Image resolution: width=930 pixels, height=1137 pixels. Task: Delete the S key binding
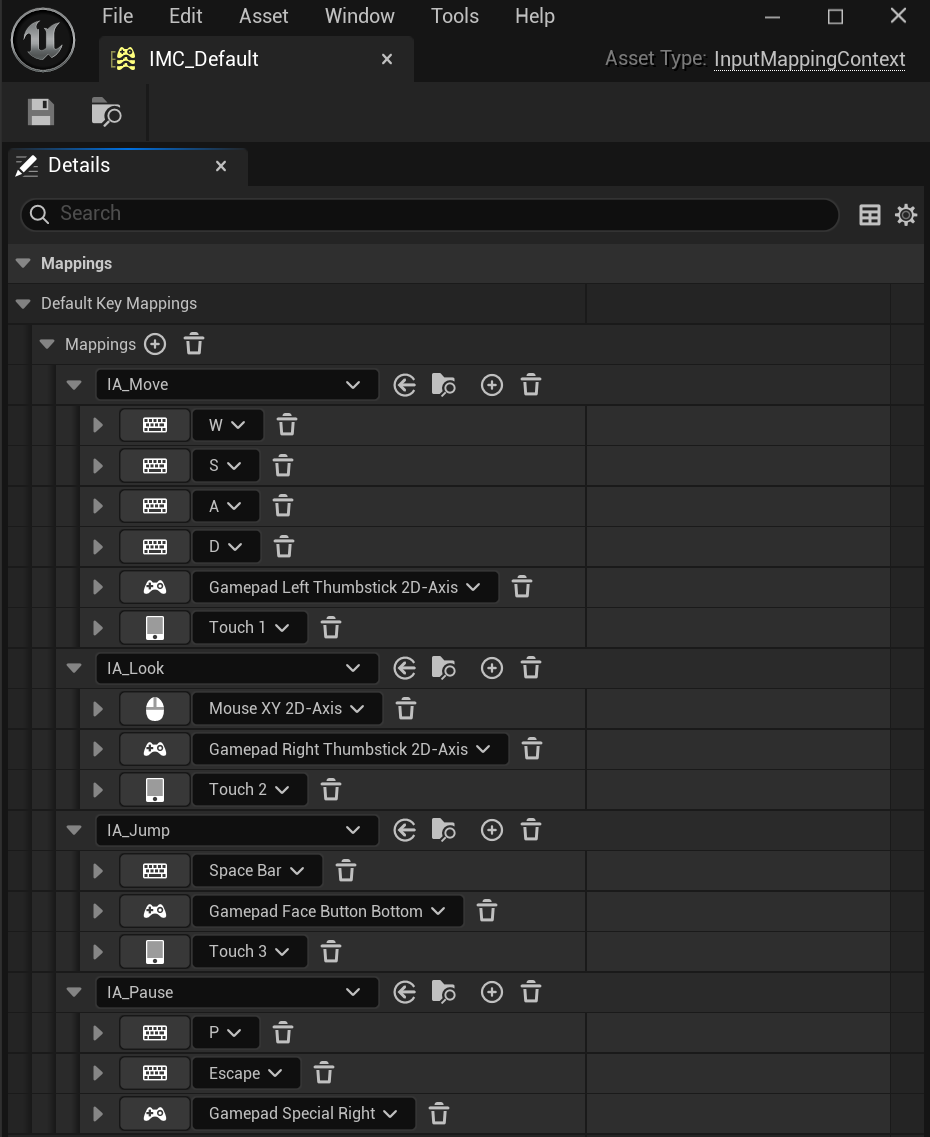[283, 466]
